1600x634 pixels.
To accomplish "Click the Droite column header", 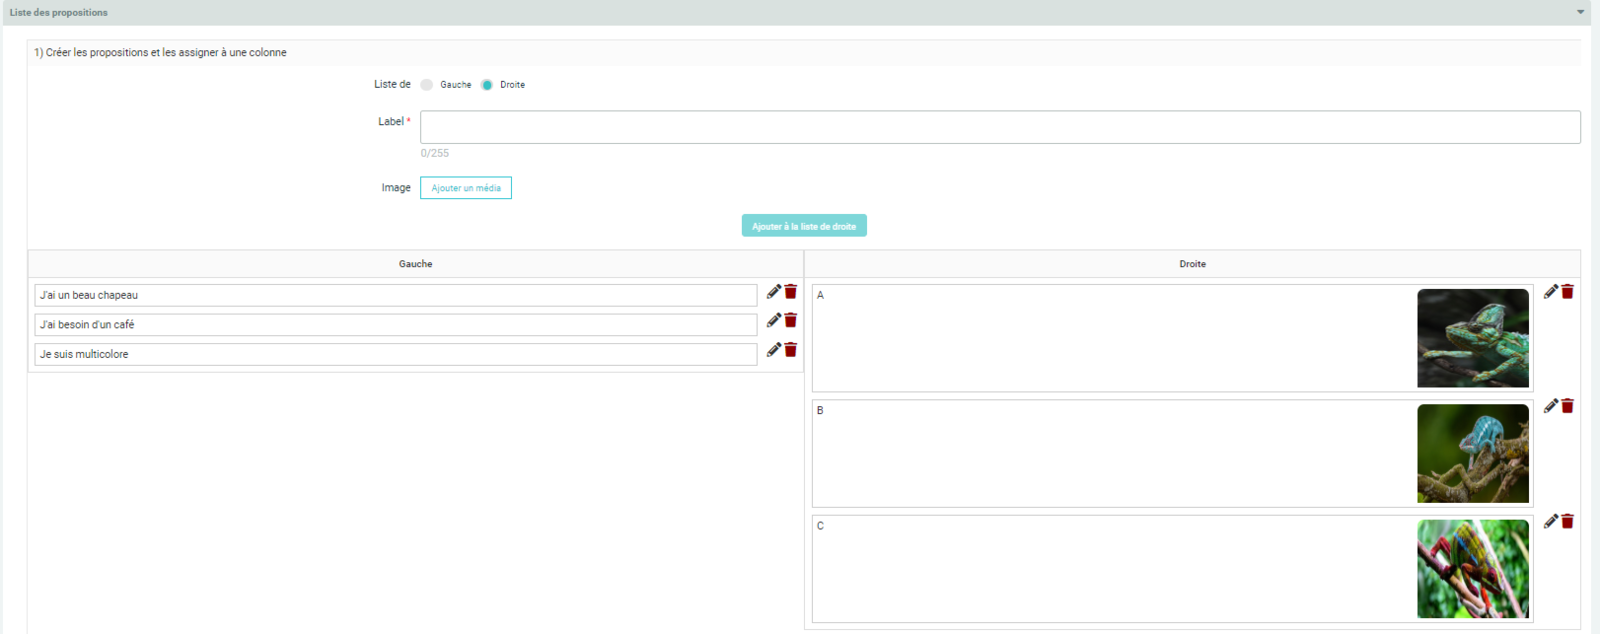I will point(1193,264).
